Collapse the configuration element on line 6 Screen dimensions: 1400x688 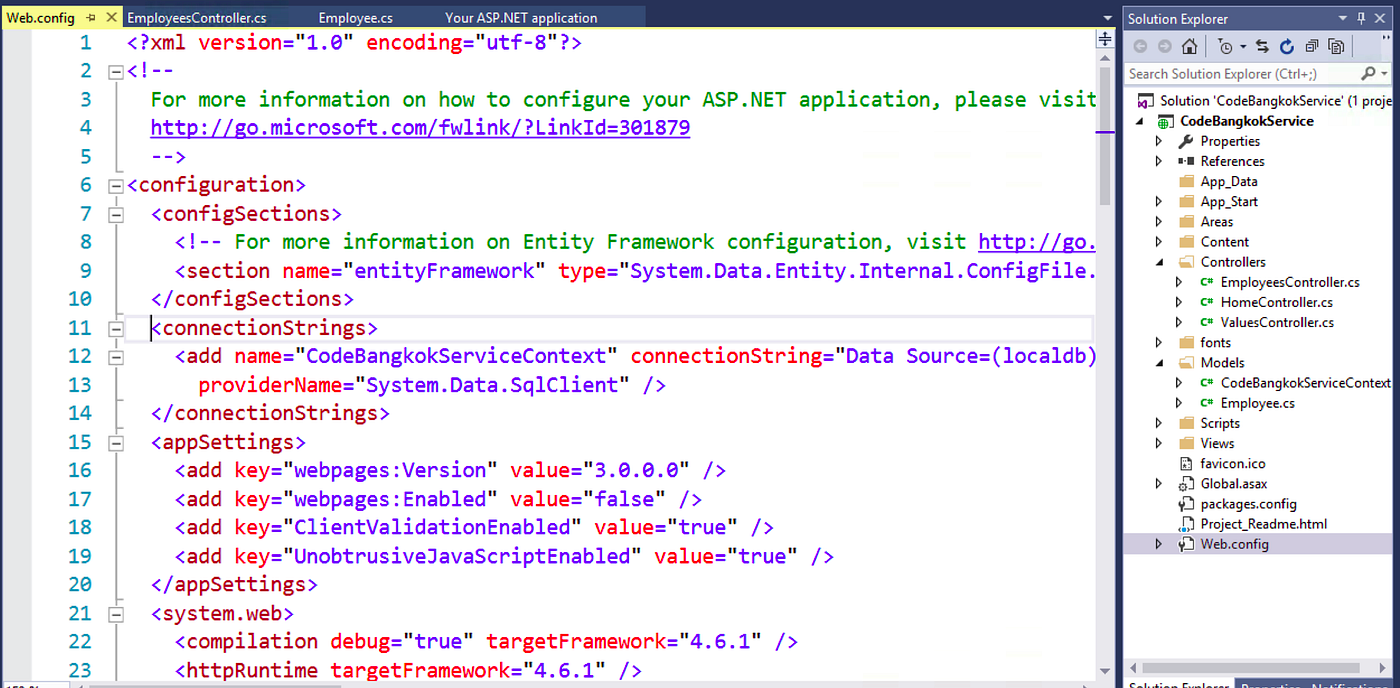tap(116, 184)
